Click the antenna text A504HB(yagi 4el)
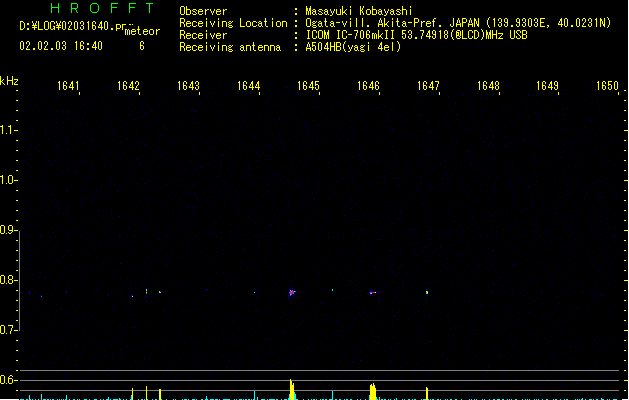 click(353, 47)
